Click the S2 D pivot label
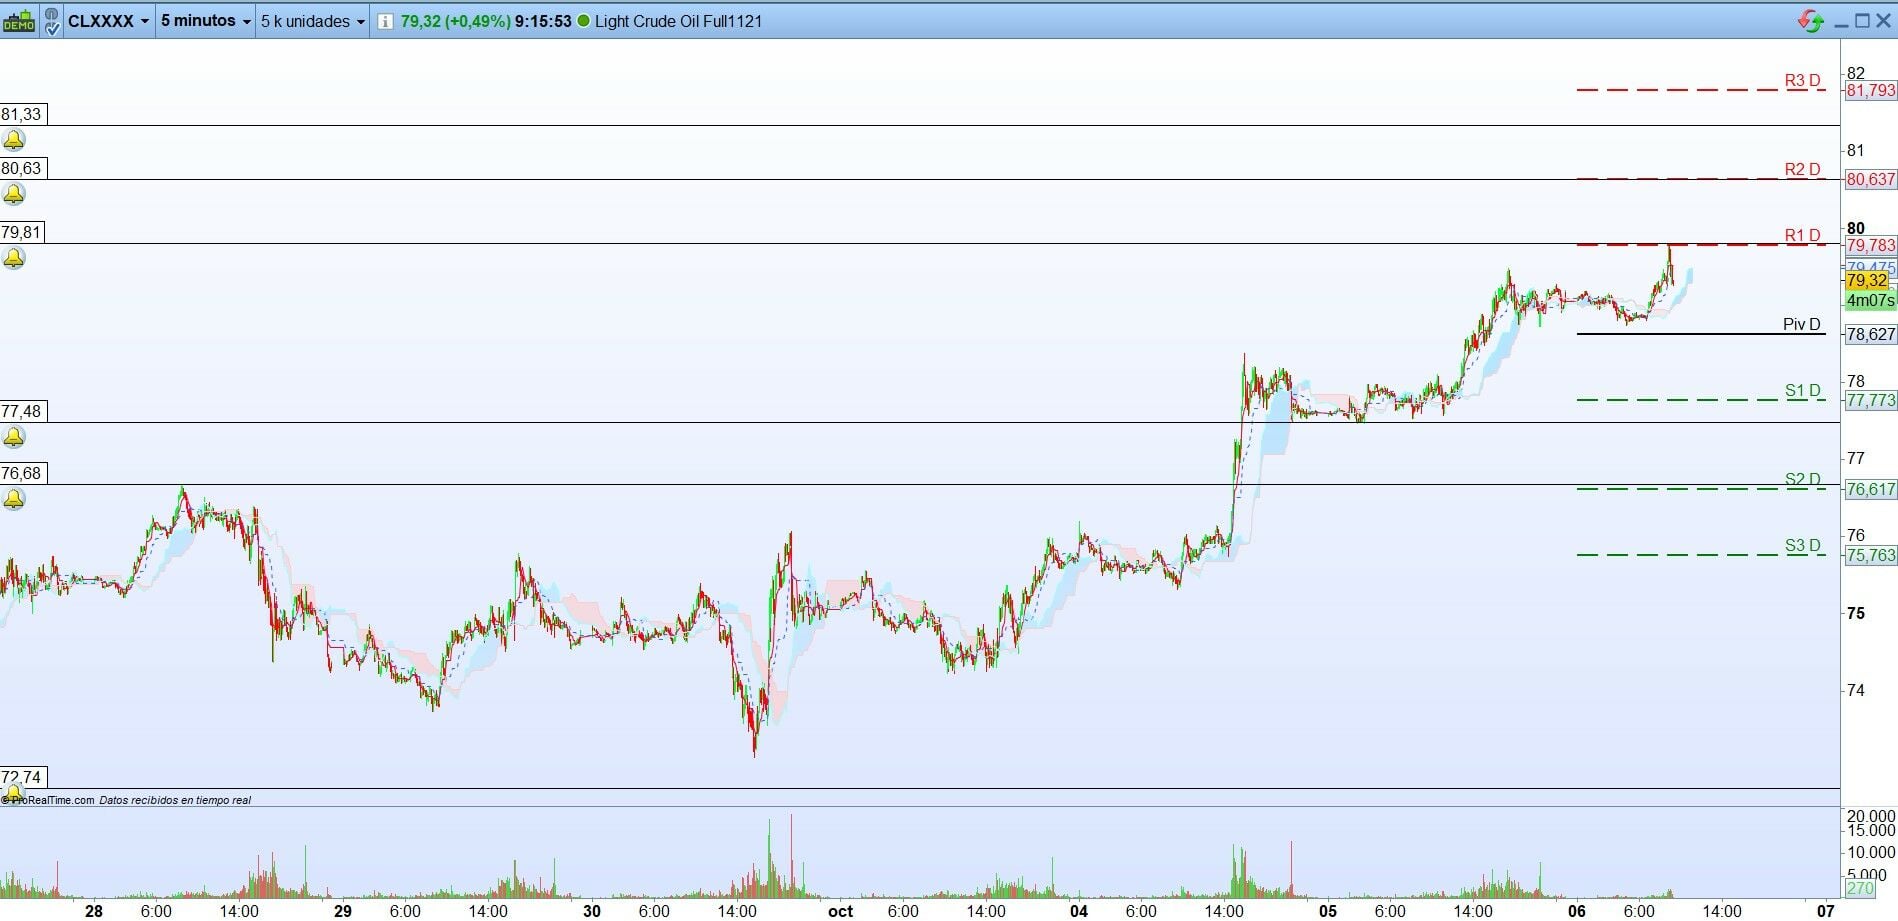Image resolution: width=1898 pixels, height=921 pixels. 1803,480
